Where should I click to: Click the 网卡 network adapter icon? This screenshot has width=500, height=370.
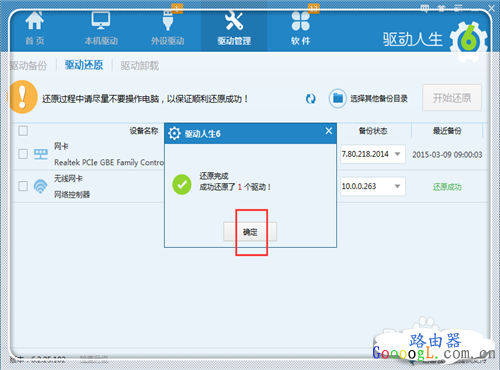[40, 154]
